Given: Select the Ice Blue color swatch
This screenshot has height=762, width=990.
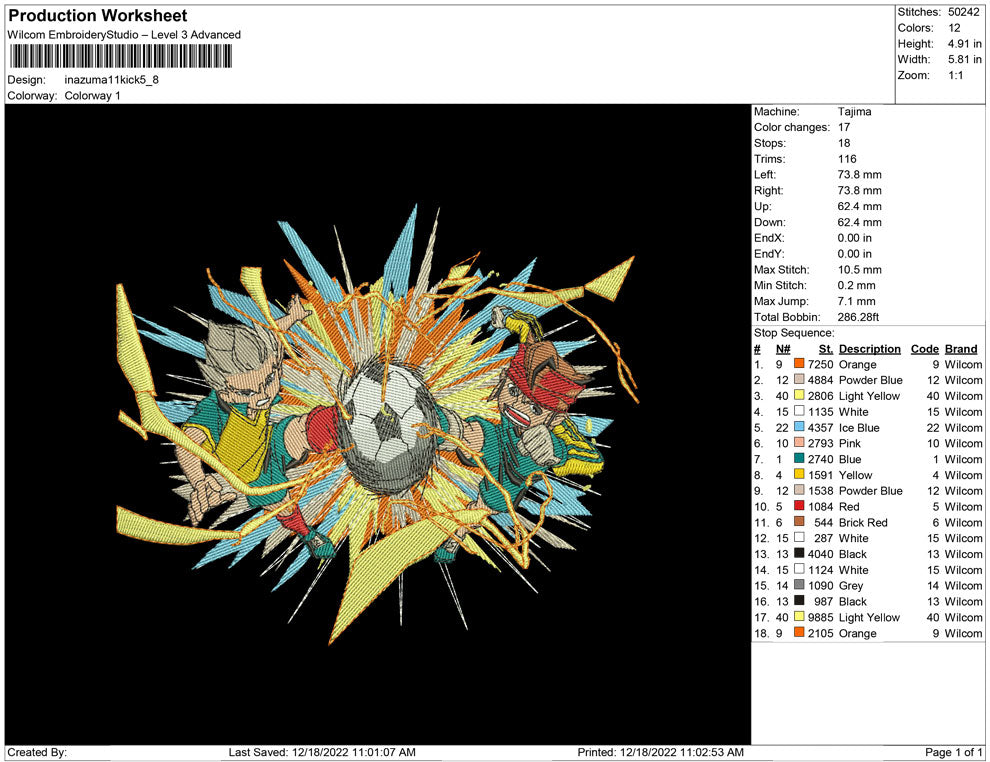Looking at the screenshot, I should (799, 428).
